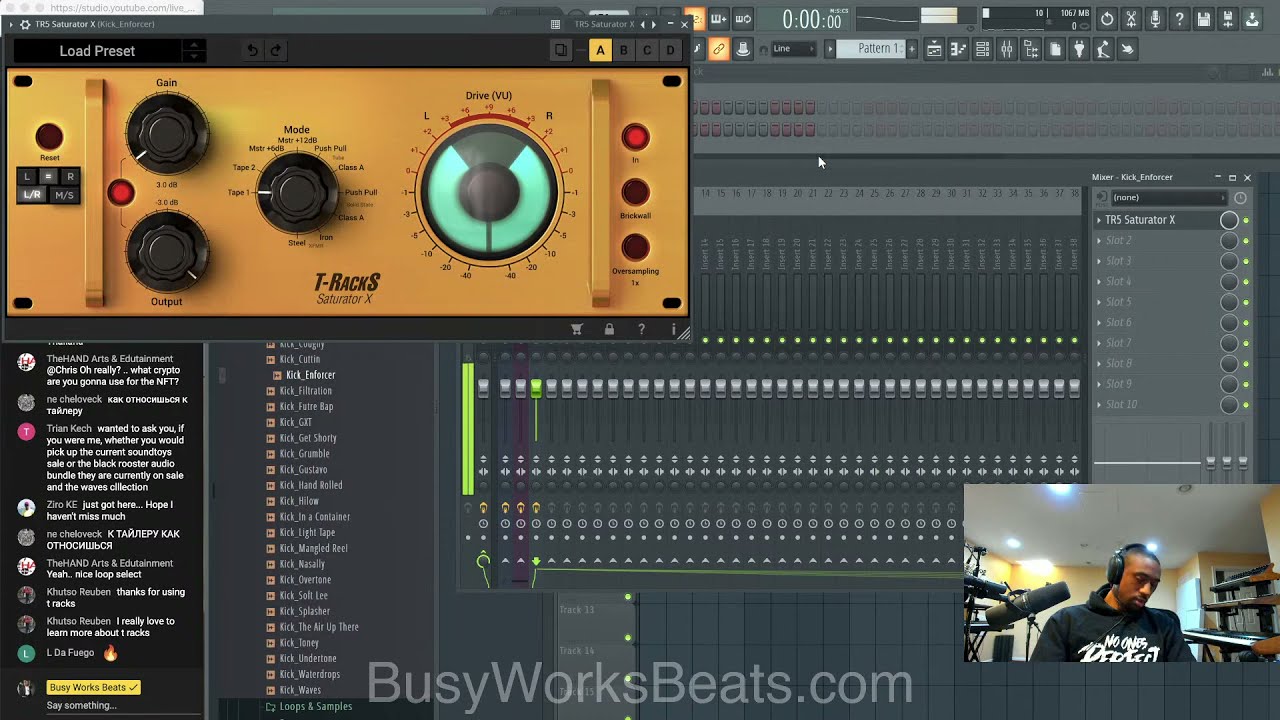Screen dimensions: 1280x720
Task: Click the project info page icon in toolbar
Action: pyautogui.click(x=1055, y=49)
